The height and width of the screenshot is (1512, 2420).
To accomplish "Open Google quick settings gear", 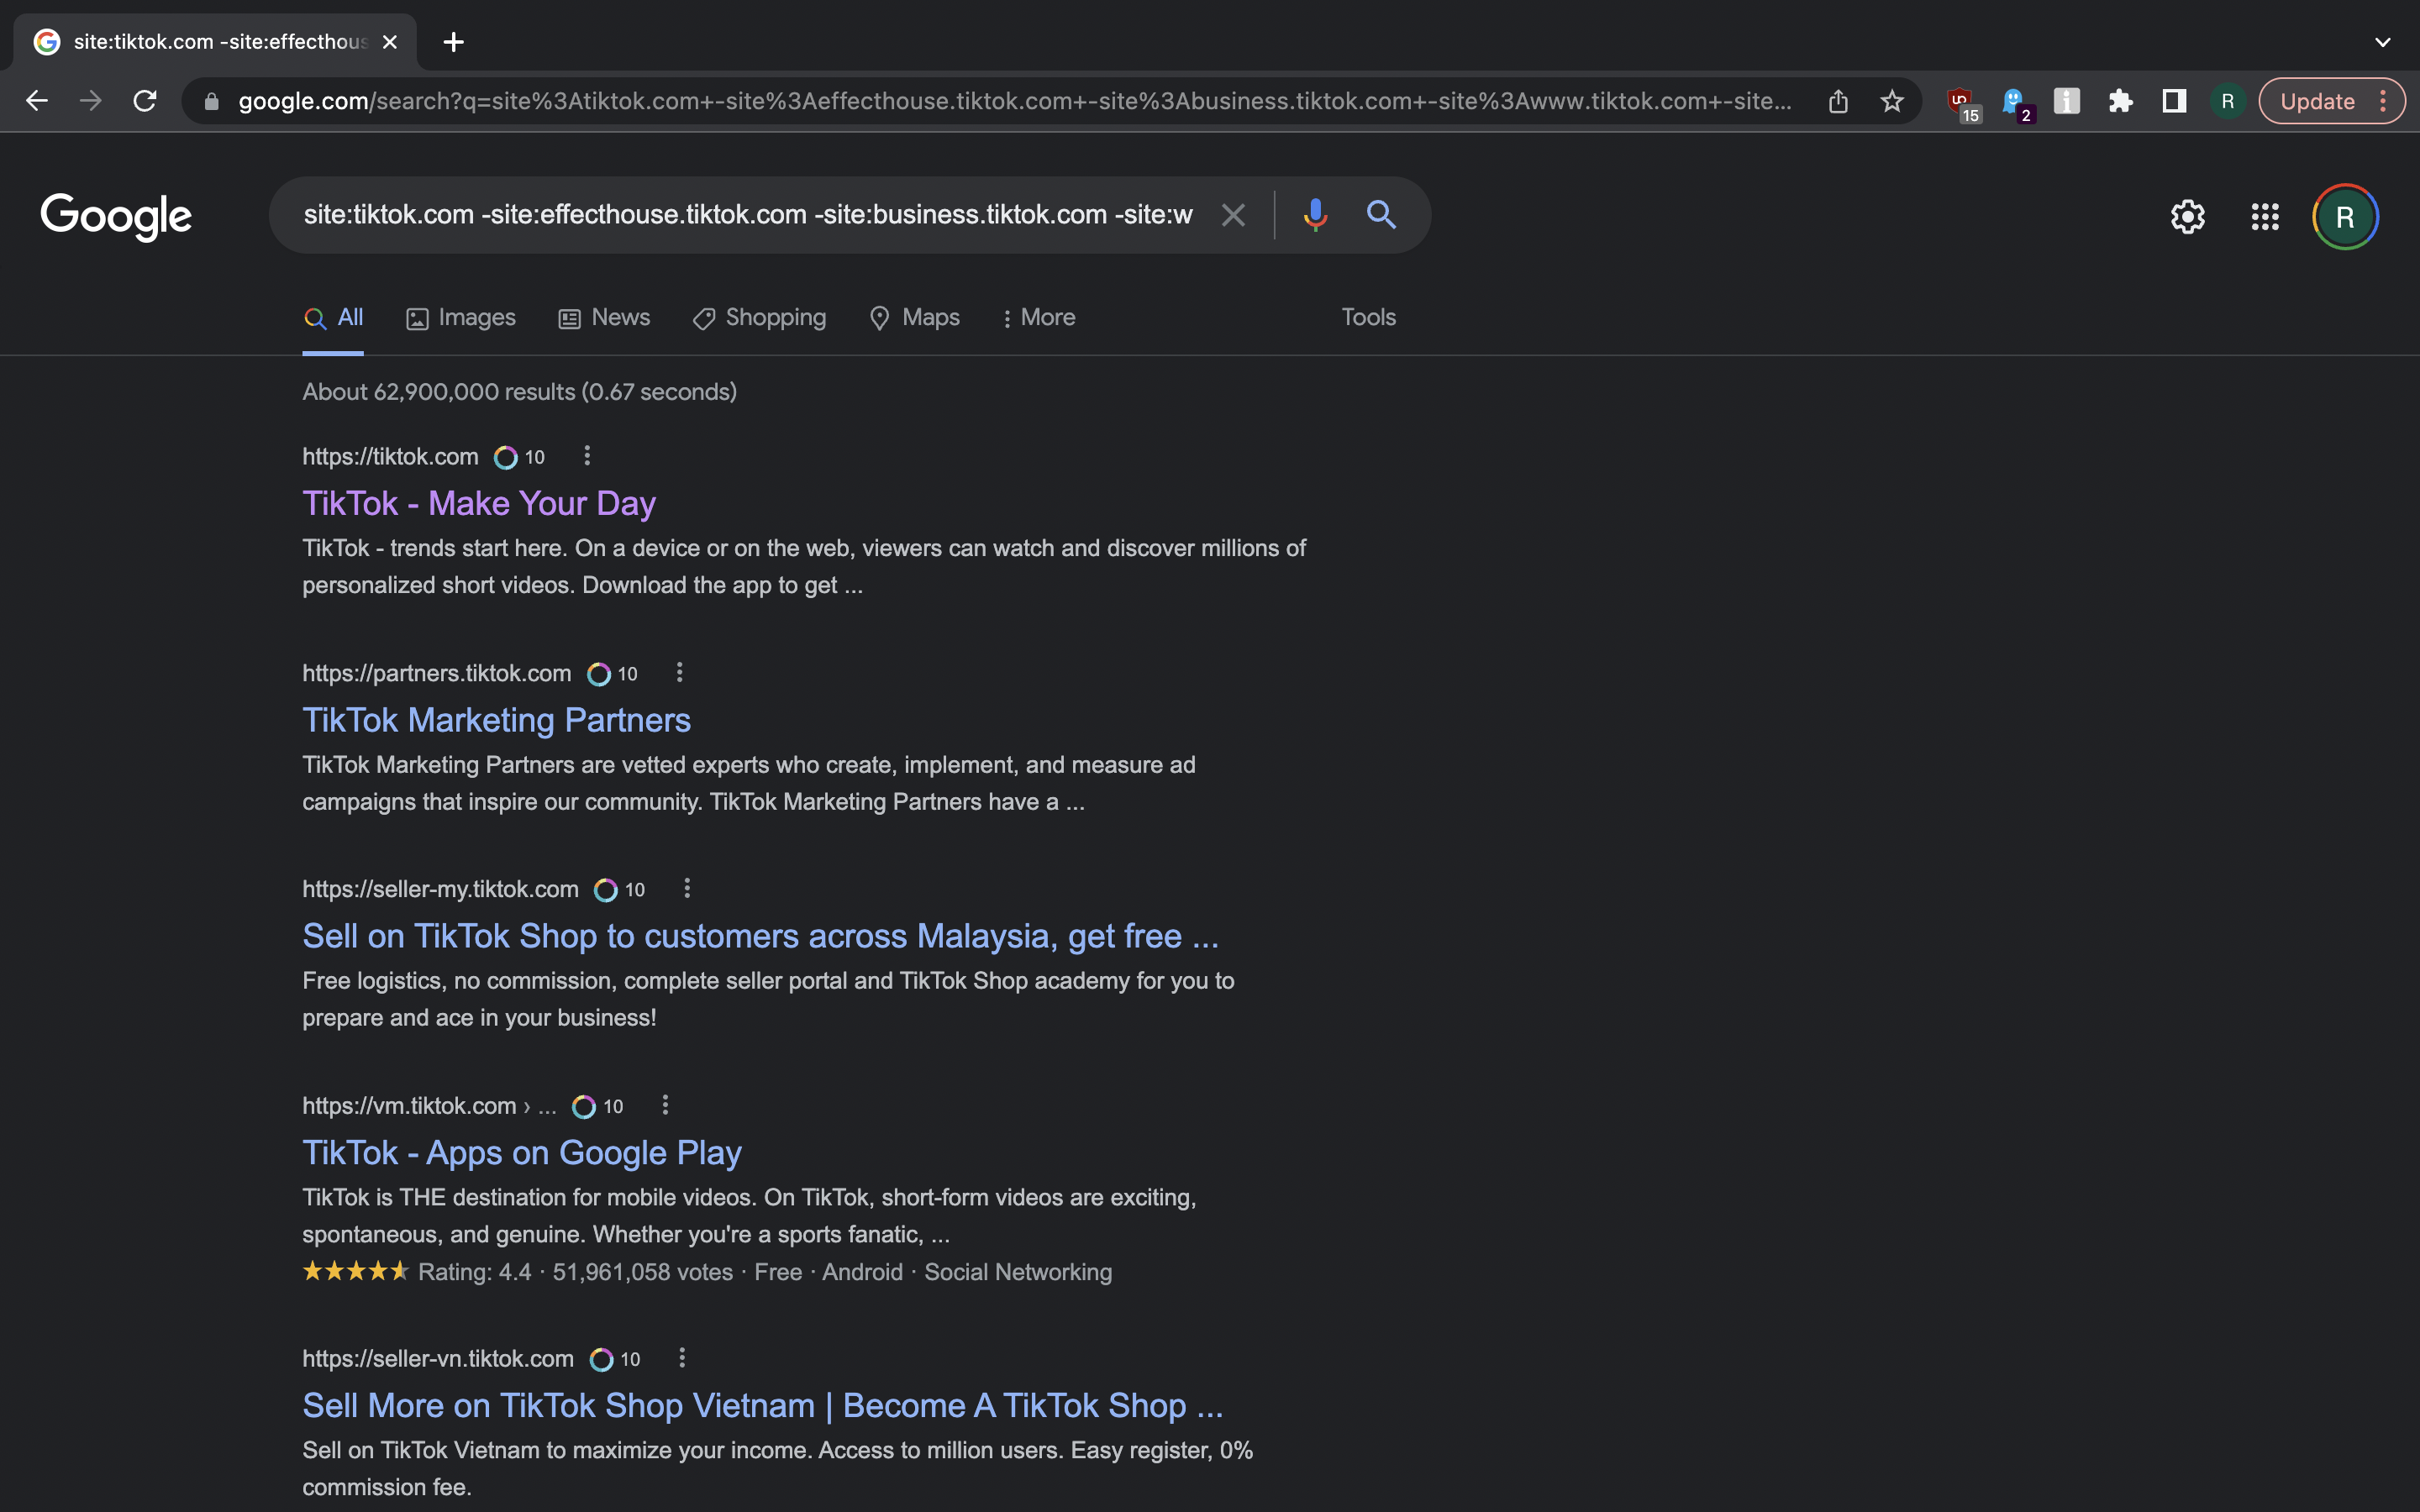I will tap(2188, 217).
